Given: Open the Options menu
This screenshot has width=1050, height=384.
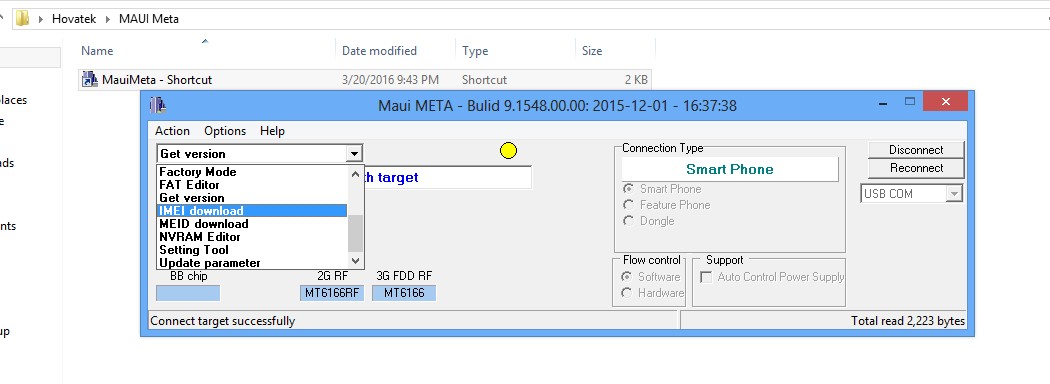Looking at the screenshot, I should coord(225,131).
